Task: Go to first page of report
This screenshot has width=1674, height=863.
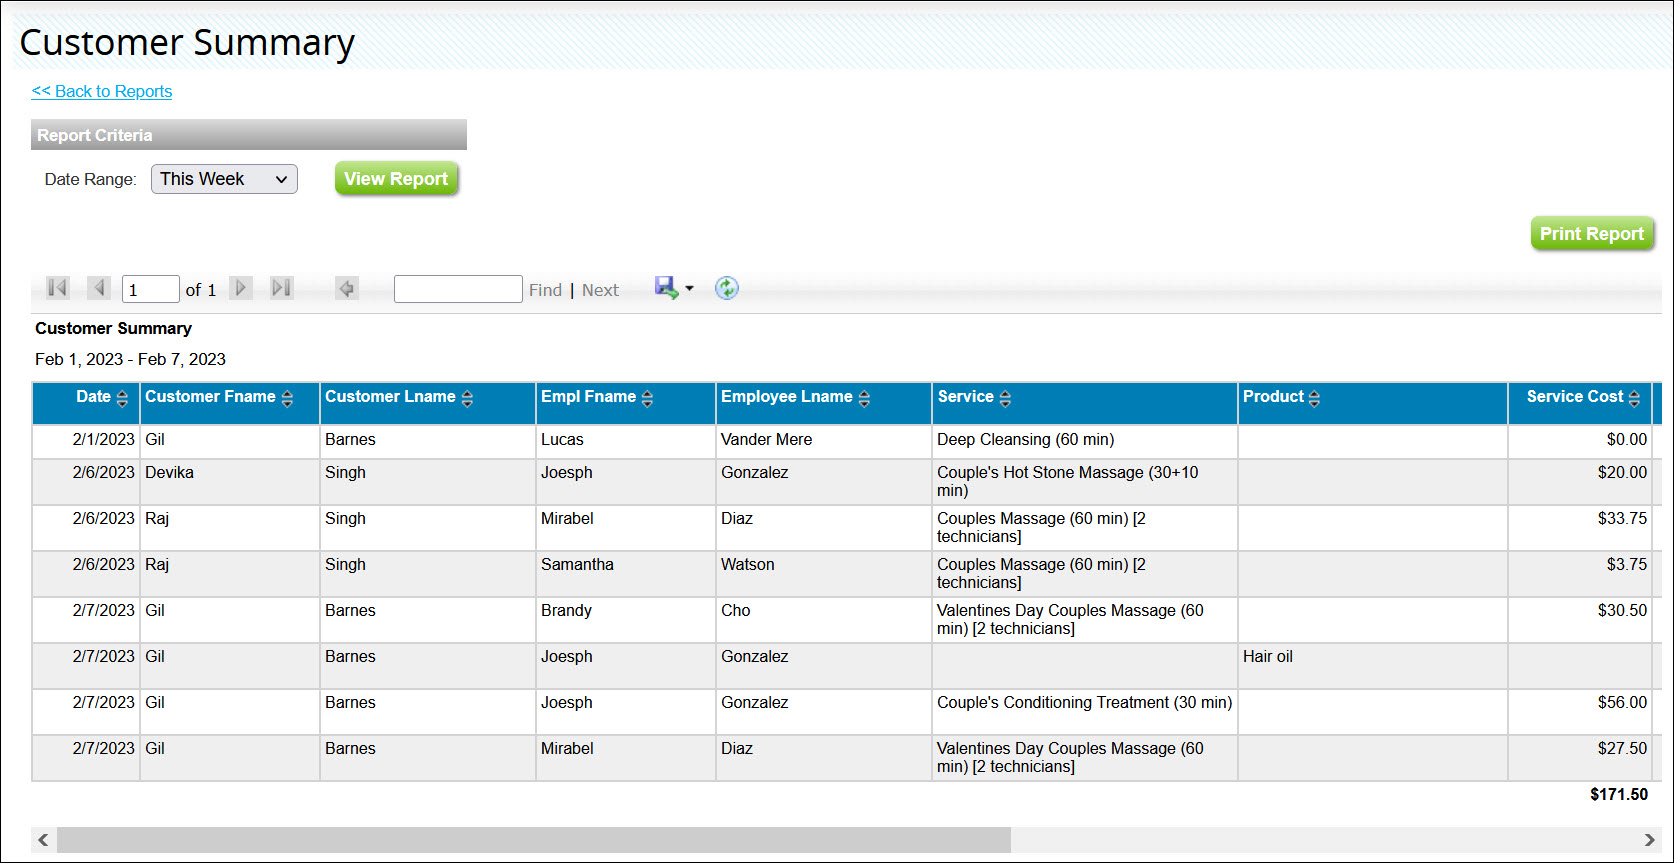Action: [x=58, y=288]
